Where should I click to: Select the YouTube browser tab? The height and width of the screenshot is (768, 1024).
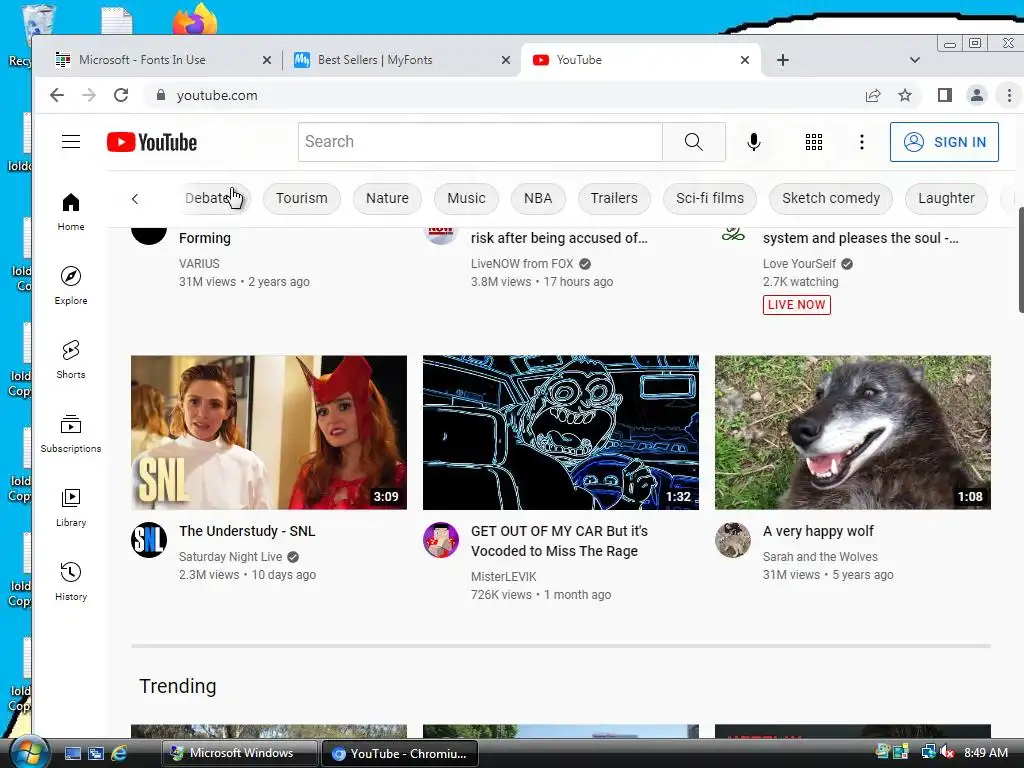point(640,60)
